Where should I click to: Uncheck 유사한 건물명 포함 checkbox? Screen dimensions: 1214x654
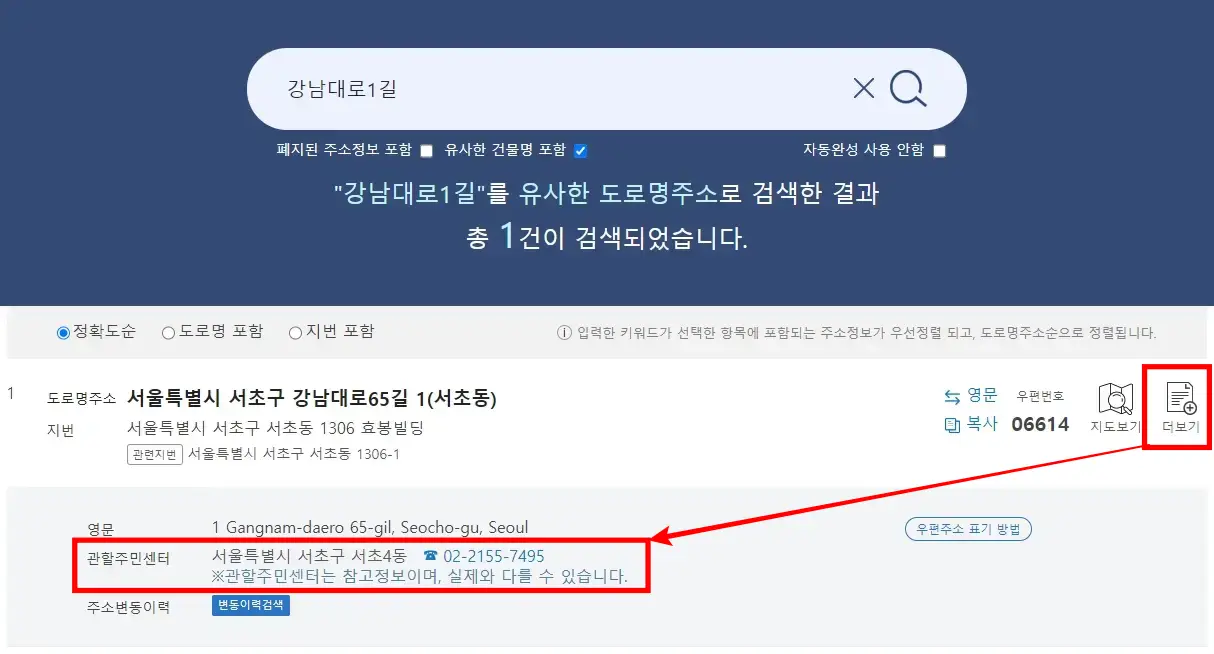pyautogui.click(x=580, y=151)
